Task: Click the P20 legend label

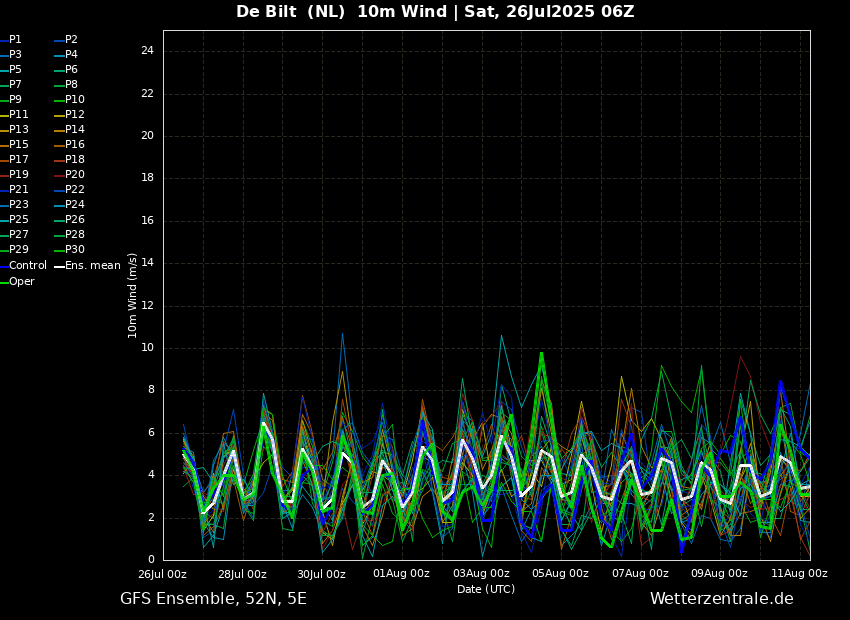Action: tap(74, 175)
